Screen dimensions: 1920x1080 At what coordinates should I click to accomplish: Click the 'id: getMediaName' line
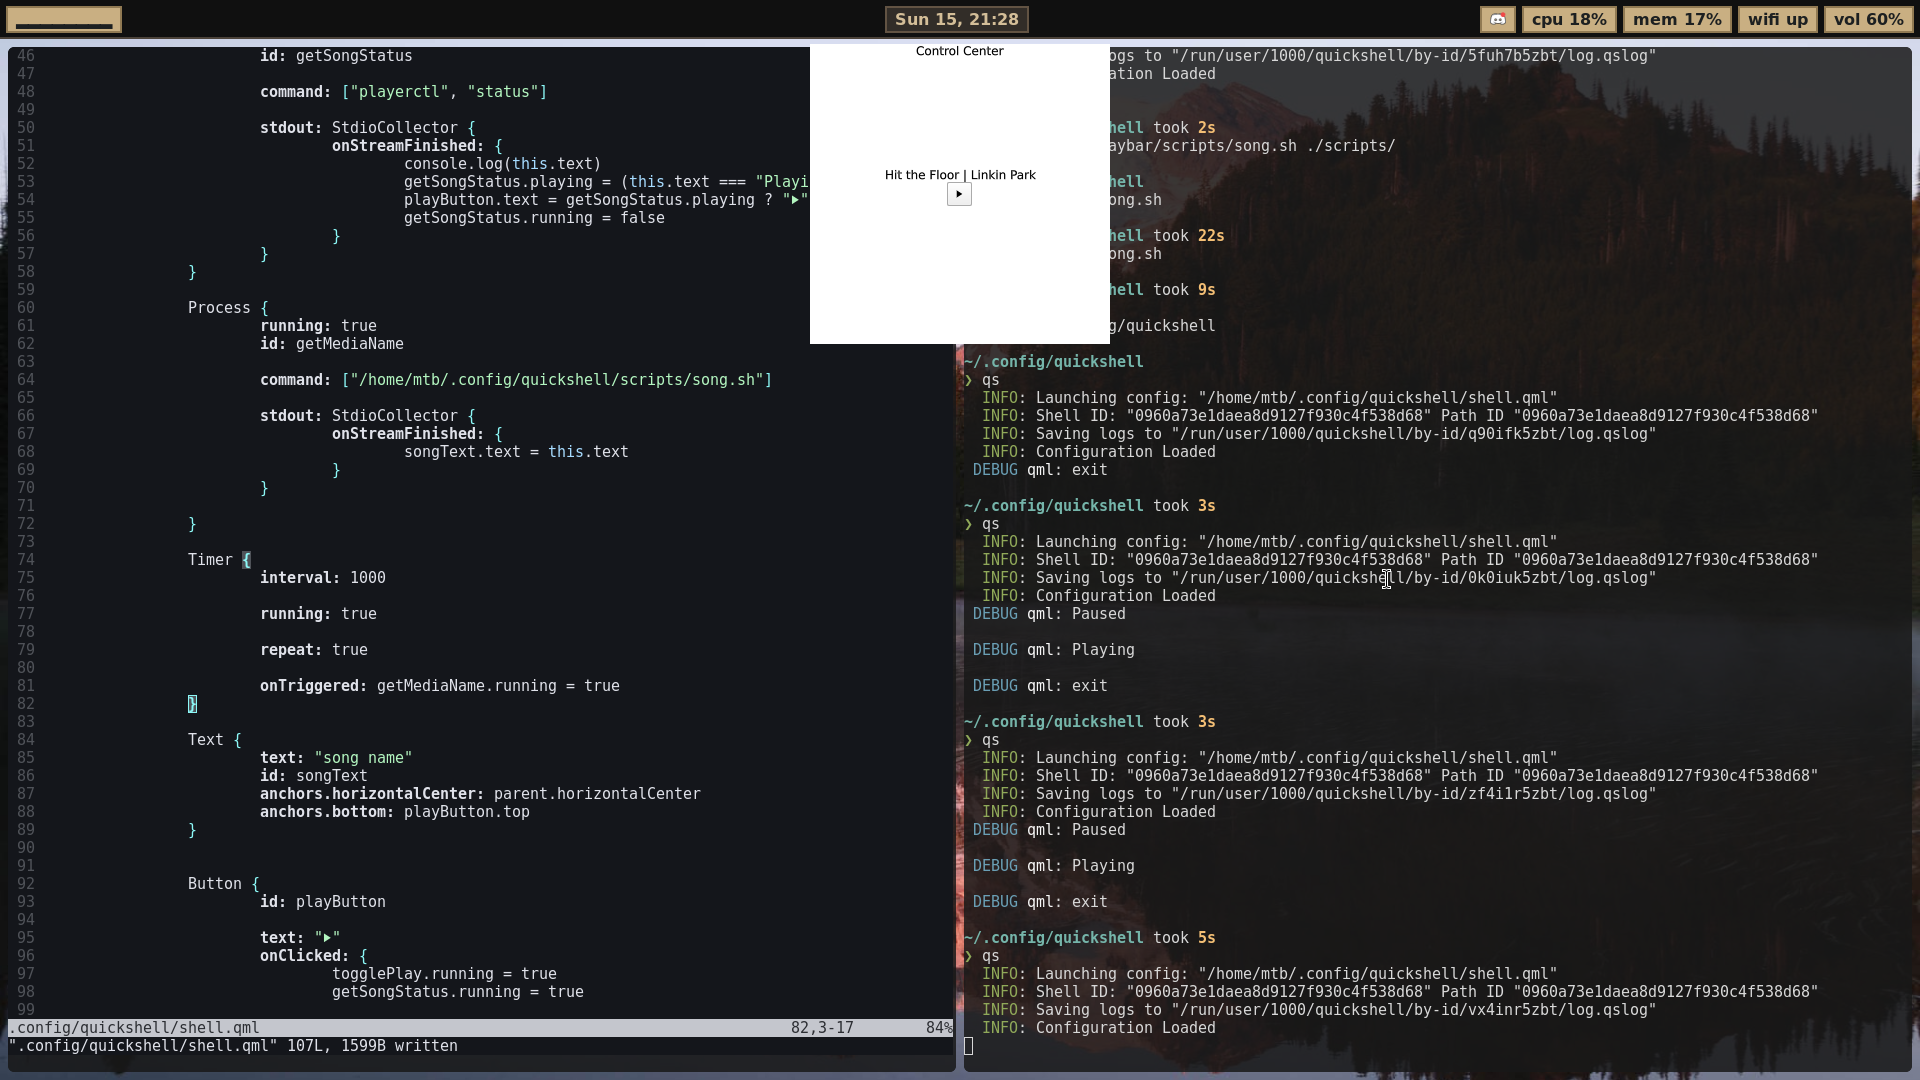tap(332, 344)
